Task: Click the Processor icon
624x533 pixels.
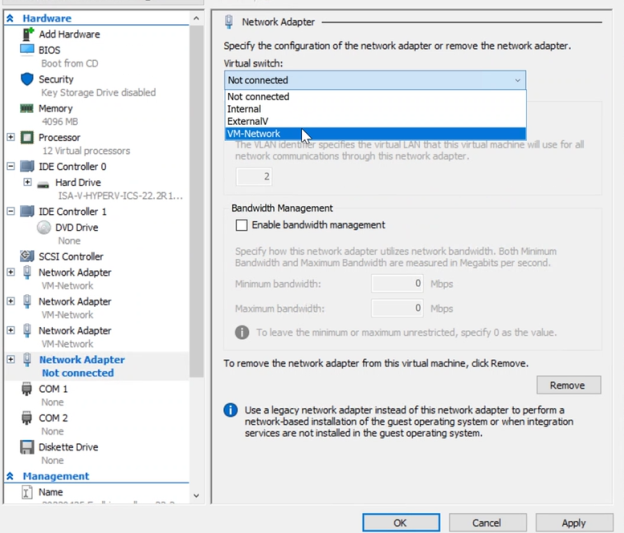Action: pos(27,137)
